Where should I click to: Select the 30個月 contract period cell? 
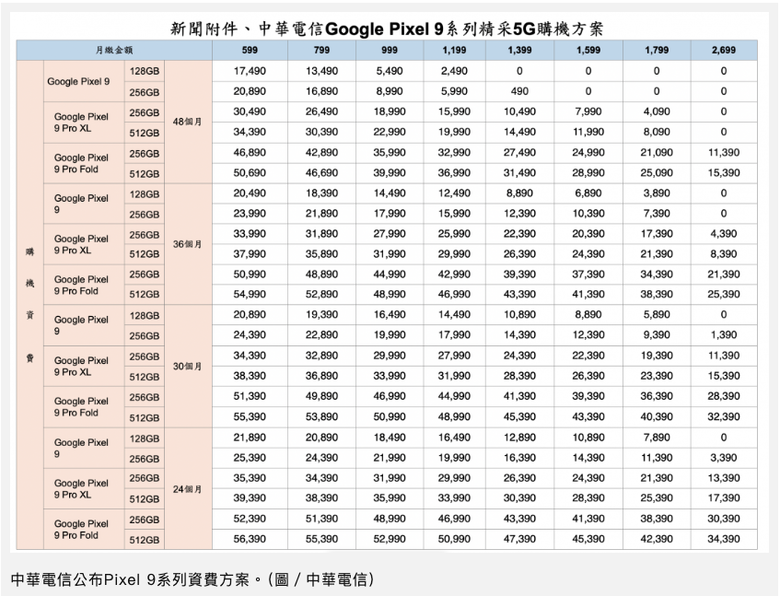[x=188, y=367]
